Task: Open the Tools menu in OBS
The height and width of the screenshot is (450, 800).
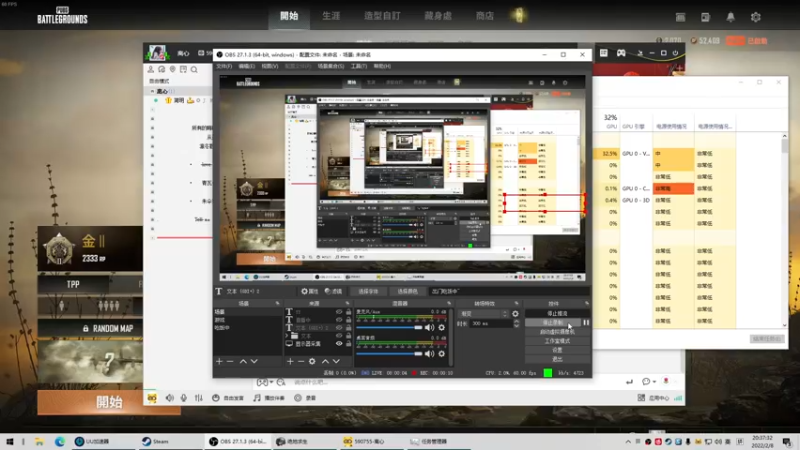Action: pos(359,66)
